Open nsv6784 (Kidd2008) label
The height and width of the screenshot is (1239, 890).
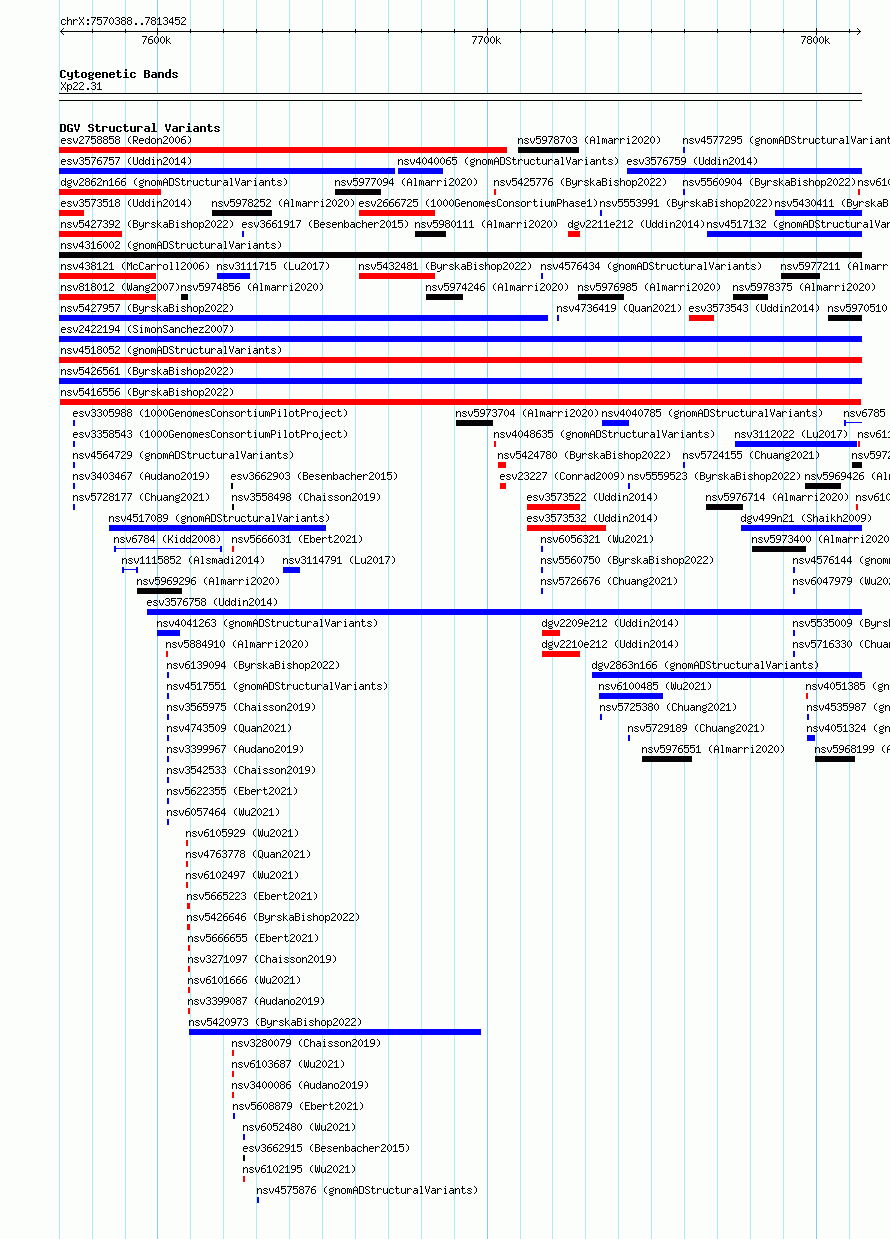click(167, 540)
